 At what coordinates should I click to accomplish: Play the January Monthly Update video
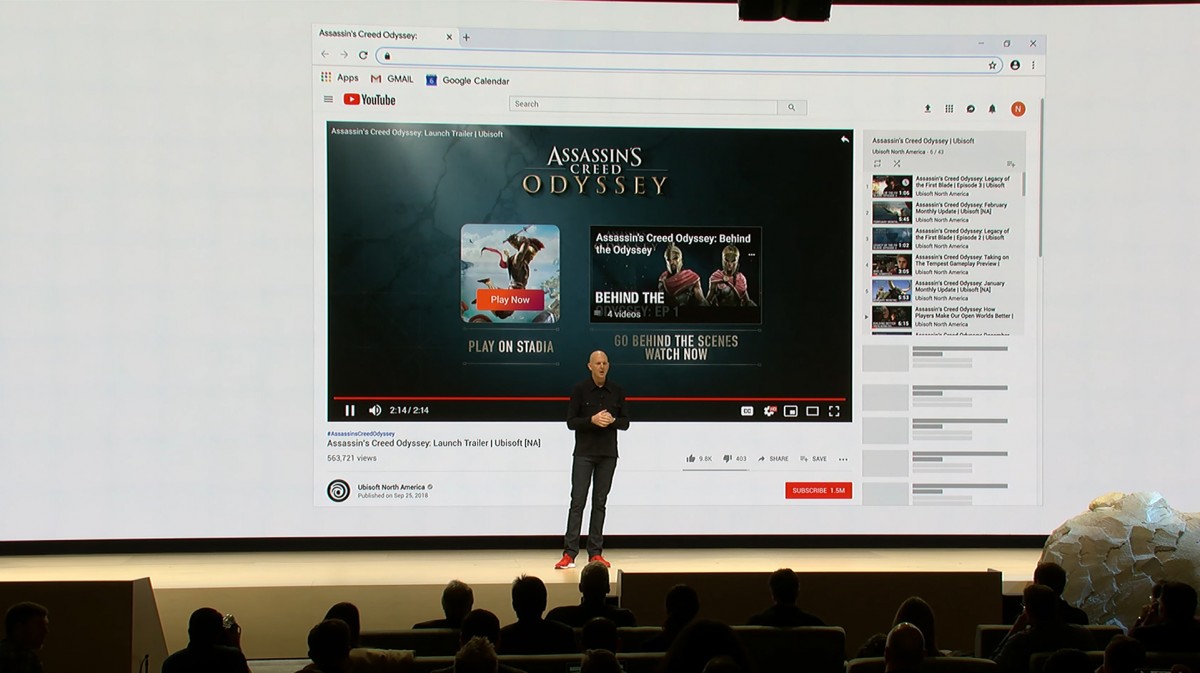(942, 290)
